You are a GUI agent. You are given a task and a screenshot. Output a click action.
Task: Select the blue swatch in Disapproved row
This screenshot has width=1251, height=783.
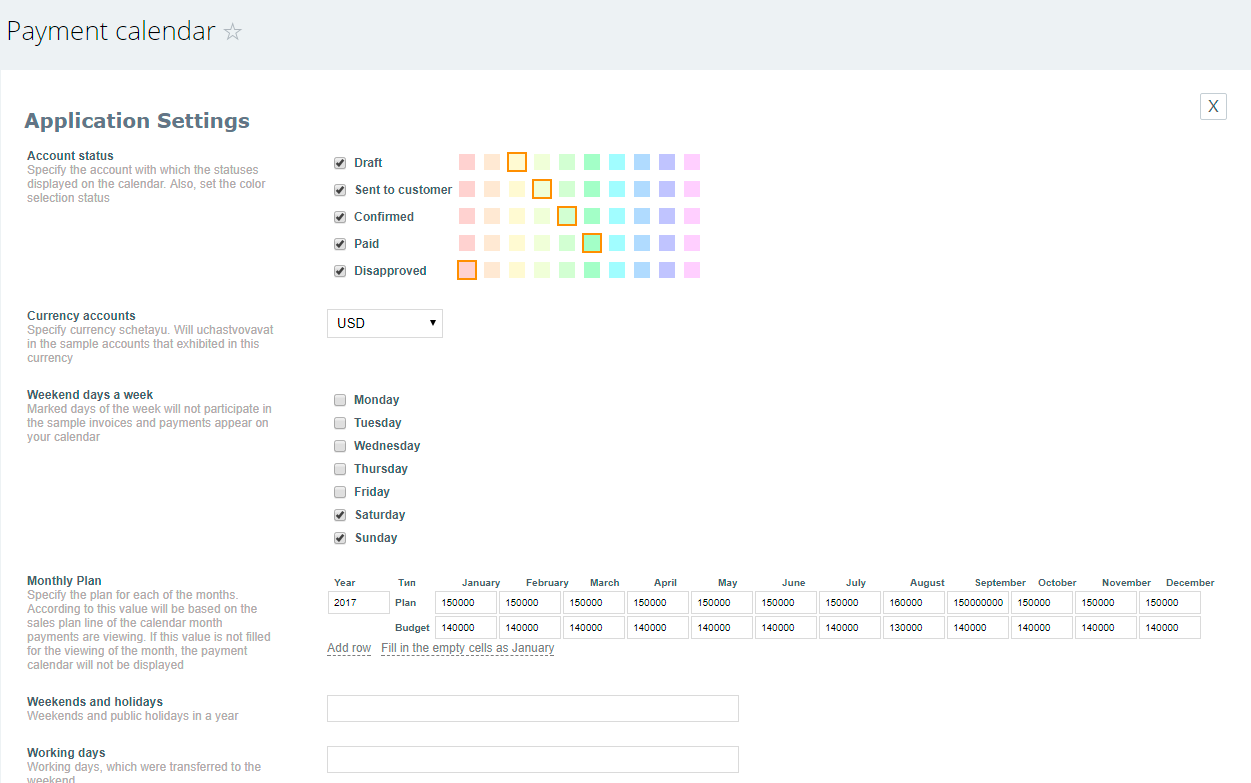(x=642, y=270)
